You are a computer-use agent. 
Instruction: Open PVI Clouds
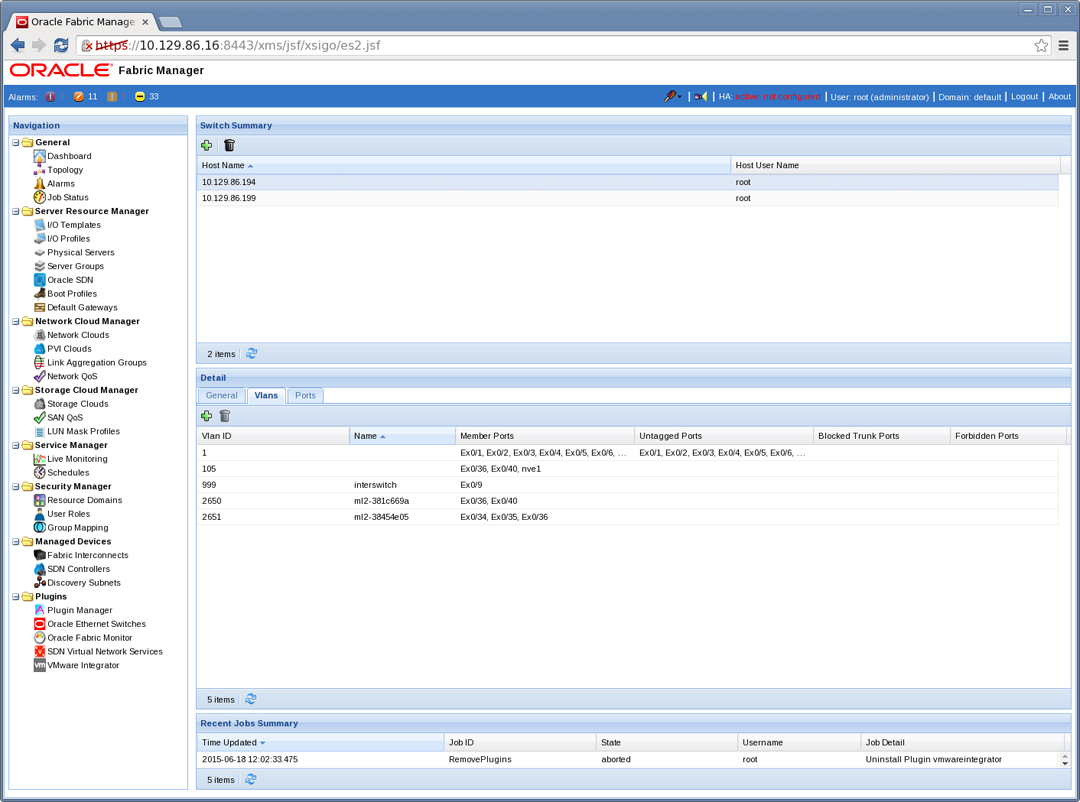(x=69, y=349)
